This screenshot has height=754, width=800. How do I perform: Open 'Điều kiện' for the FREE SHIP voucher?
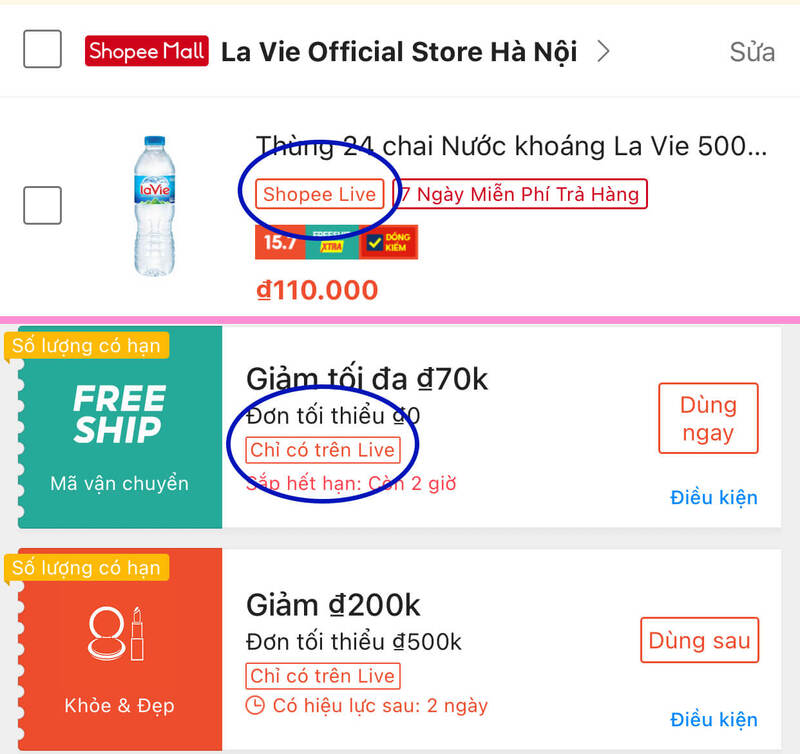(x=713, y=497)
